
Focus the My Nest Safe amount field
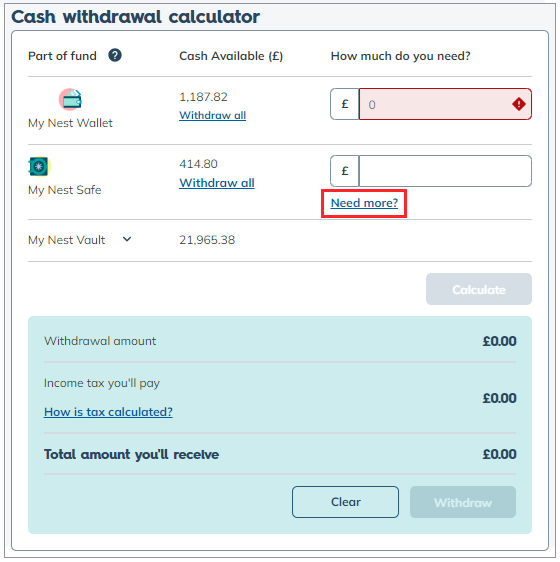pyautogui.click(x=445, y=171)
